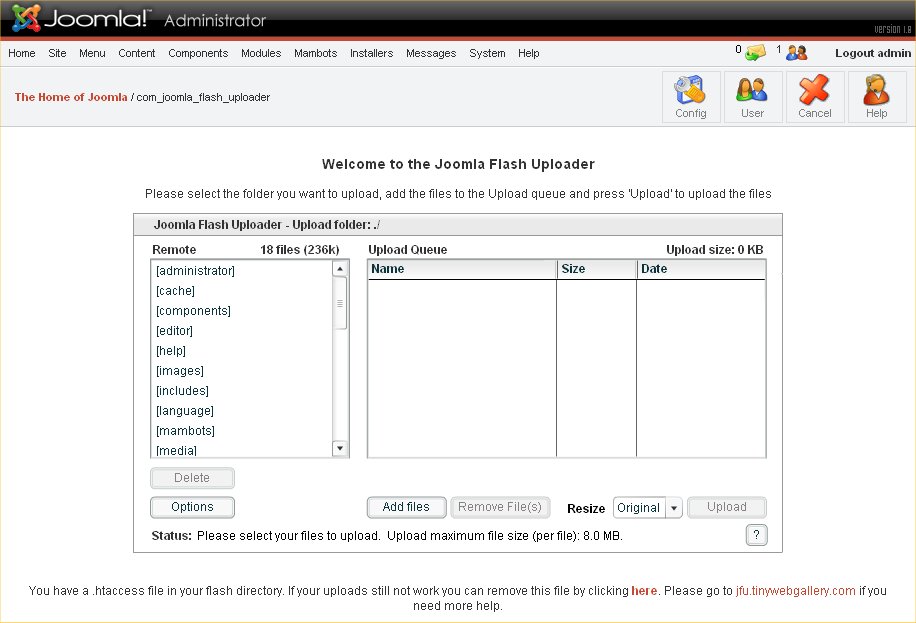
Task: Sort upload queue by Size column
Action: tap(596, 269)
